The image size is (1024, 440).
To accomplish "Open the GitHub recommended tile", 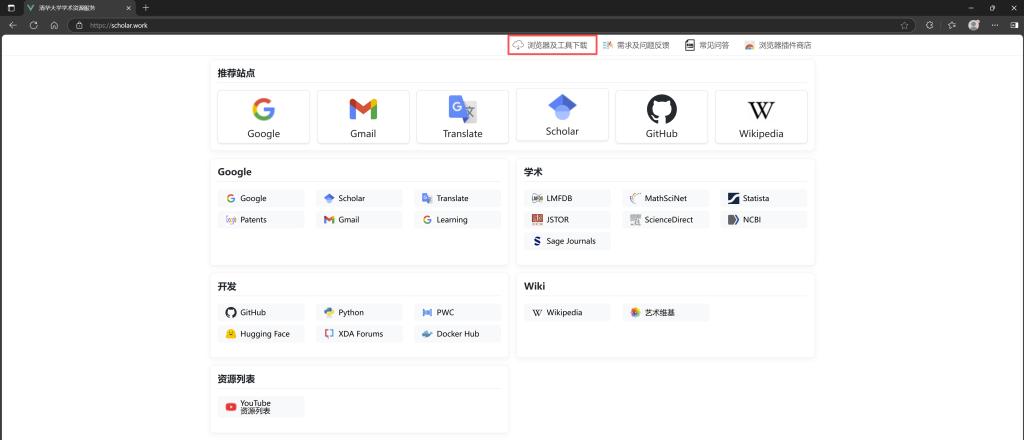I will point(662,117).
